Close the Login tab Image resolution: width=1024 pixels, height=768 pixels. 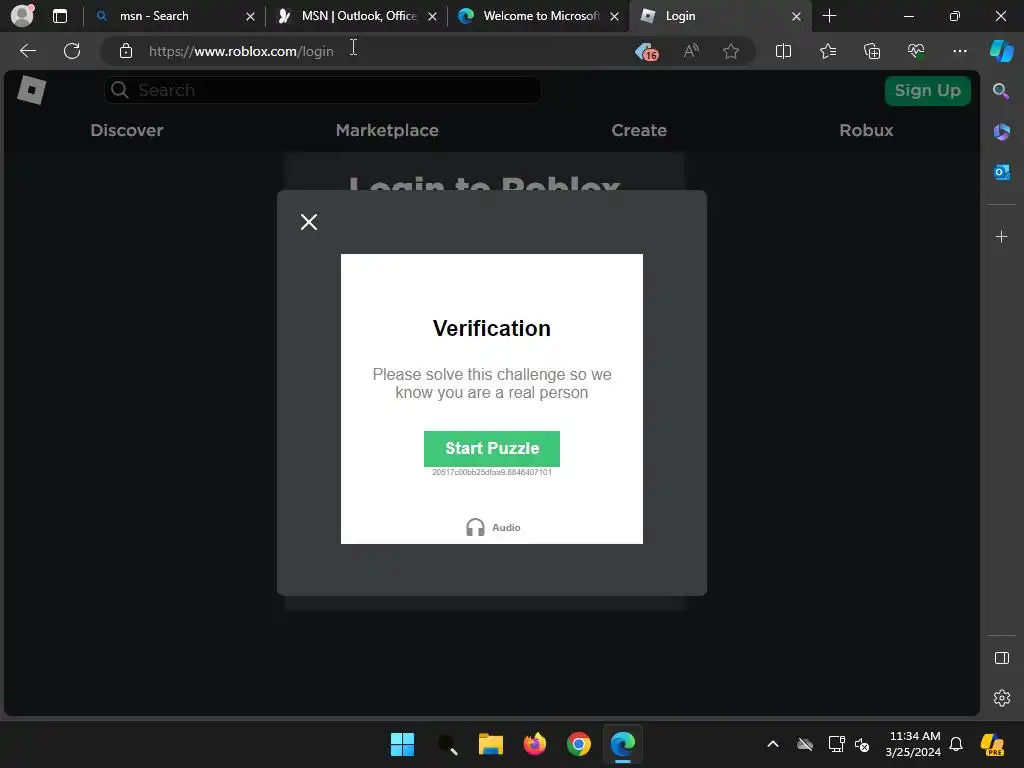[x=796, y=16]
